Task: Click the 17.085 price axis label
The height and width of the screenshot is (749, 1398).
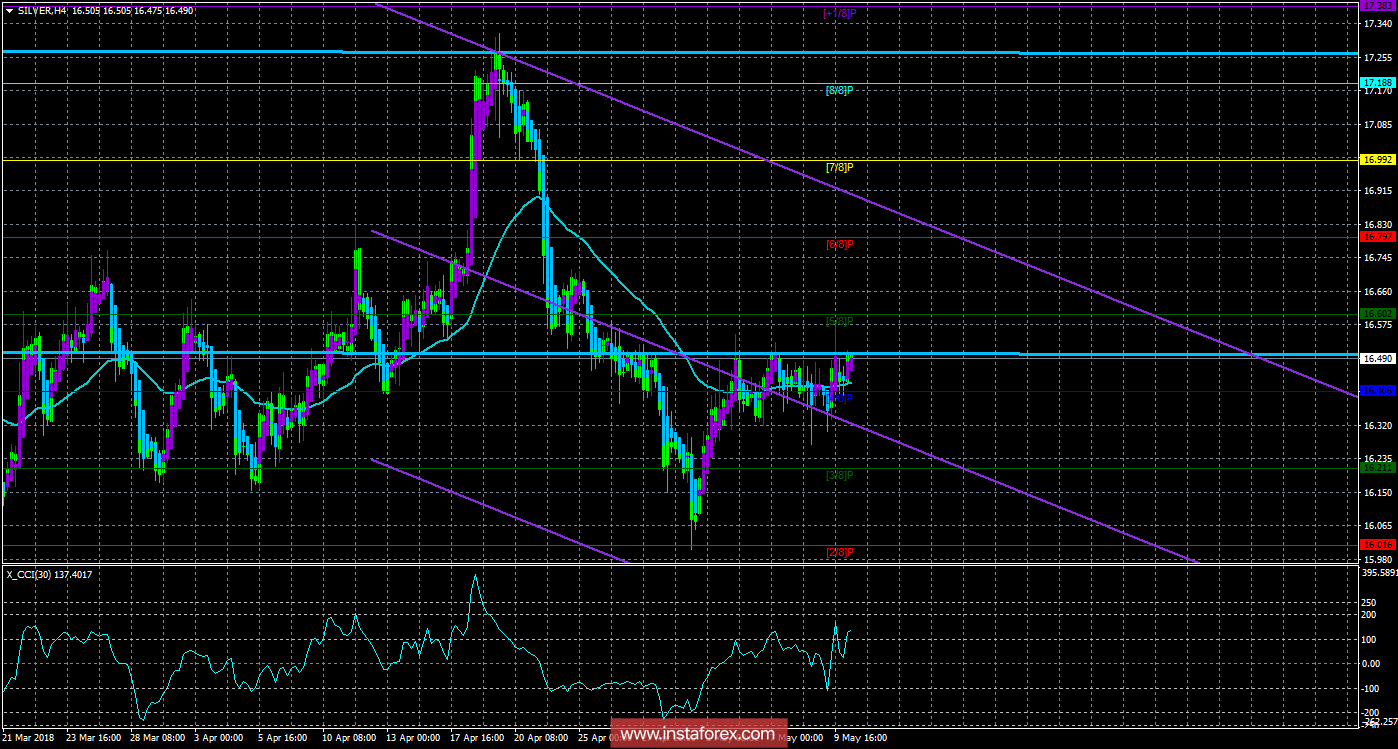Action: click(x=1376, y=124)
